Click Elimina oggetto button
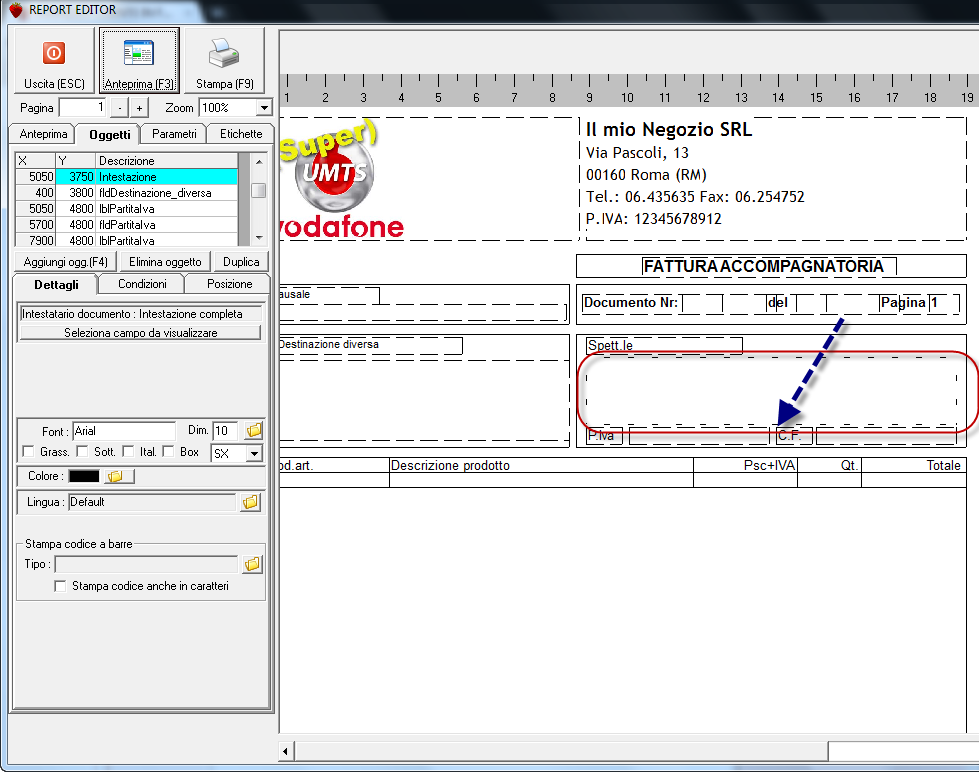This screenshot has height=772, width=979. coord(165,262)
